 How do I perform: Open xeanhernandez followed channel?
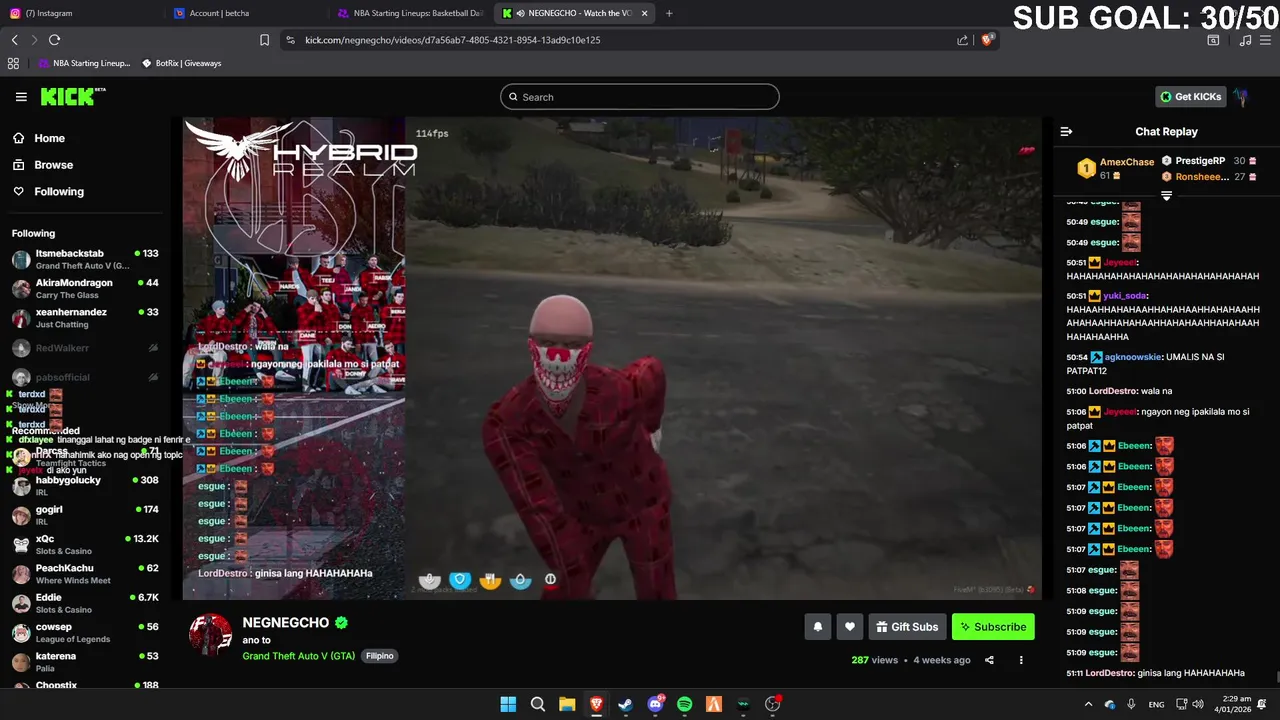coord(85,318)
